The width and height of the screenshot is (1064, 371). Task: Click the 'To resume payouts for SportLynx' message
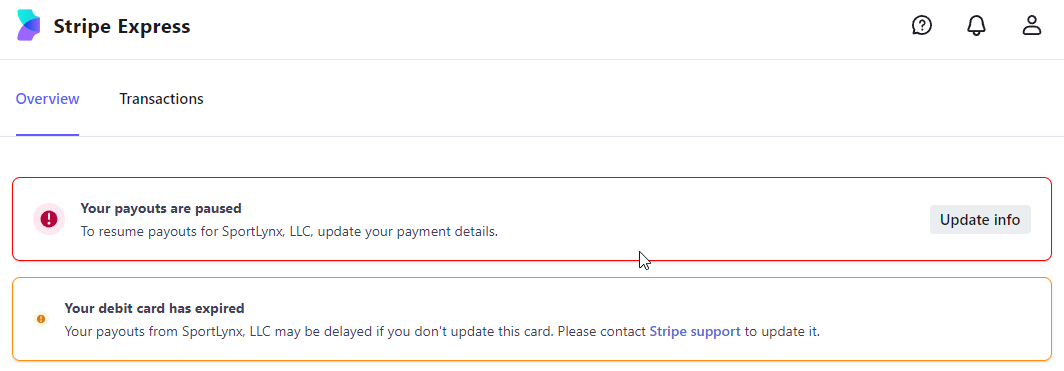pyautogui.click(x=289, y=232)
